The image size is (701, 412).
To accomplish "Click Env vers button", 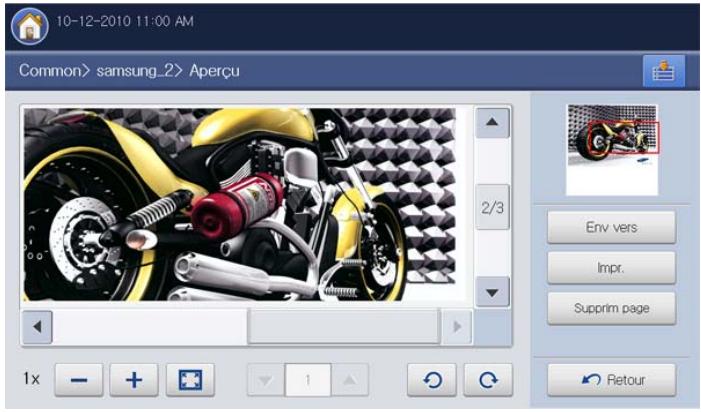I will 611,227.
